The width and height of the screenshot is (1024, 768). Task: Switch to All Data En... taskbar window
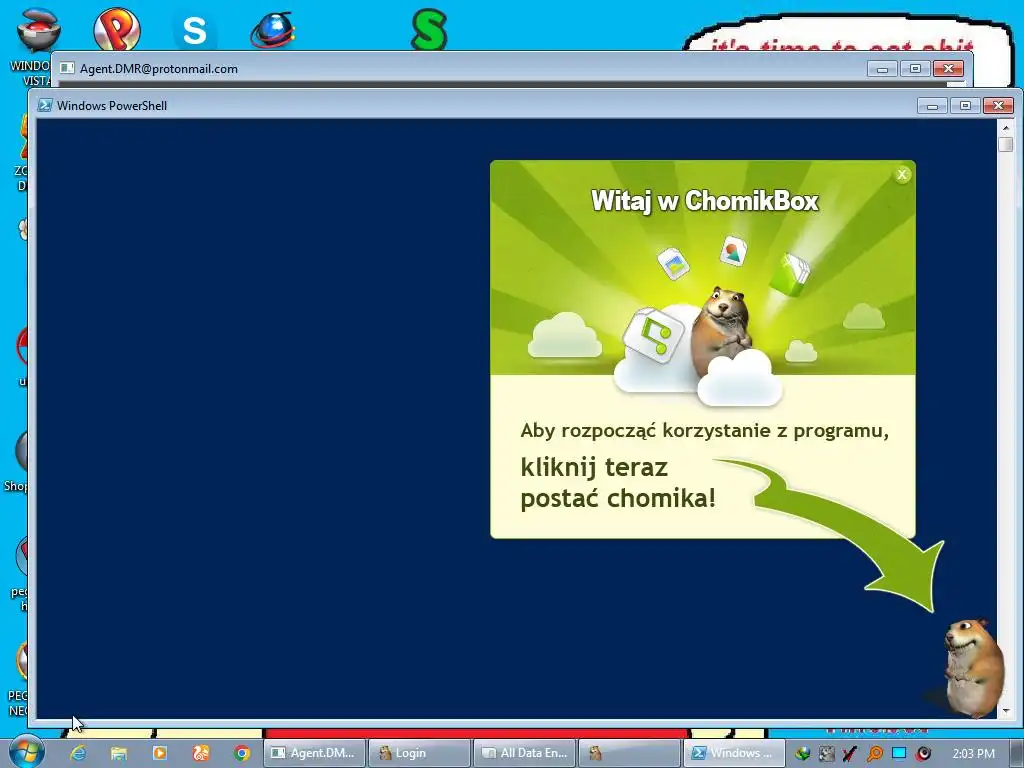point(524,753)
